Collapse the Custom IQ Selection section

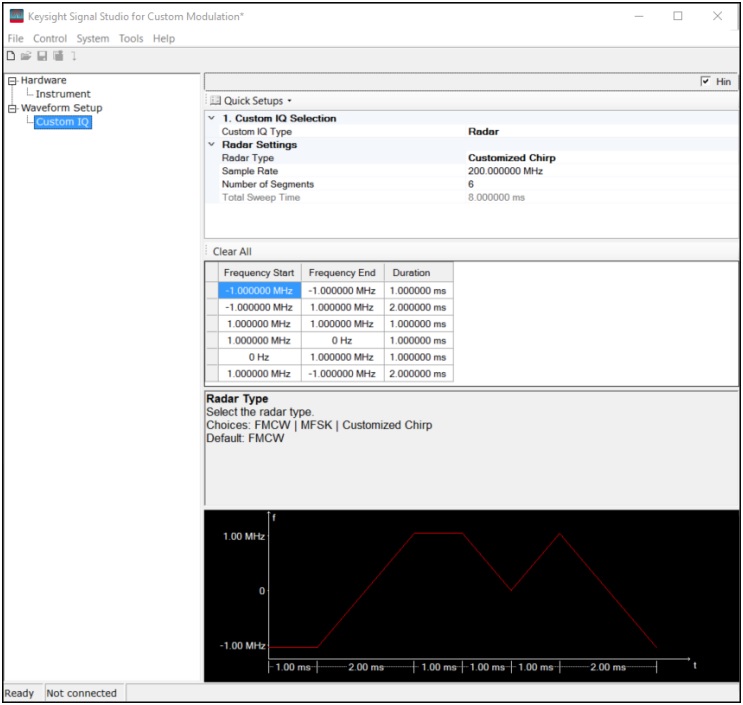tap(212, 118)
